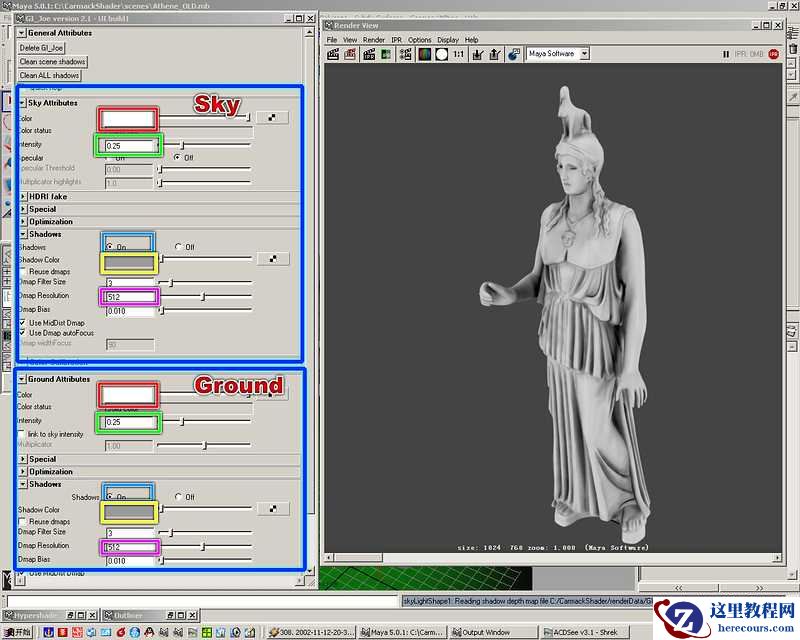Uncheck Use Dmap autoFocus checkbox
Screen dimensions: 800x640
[23, 333]
